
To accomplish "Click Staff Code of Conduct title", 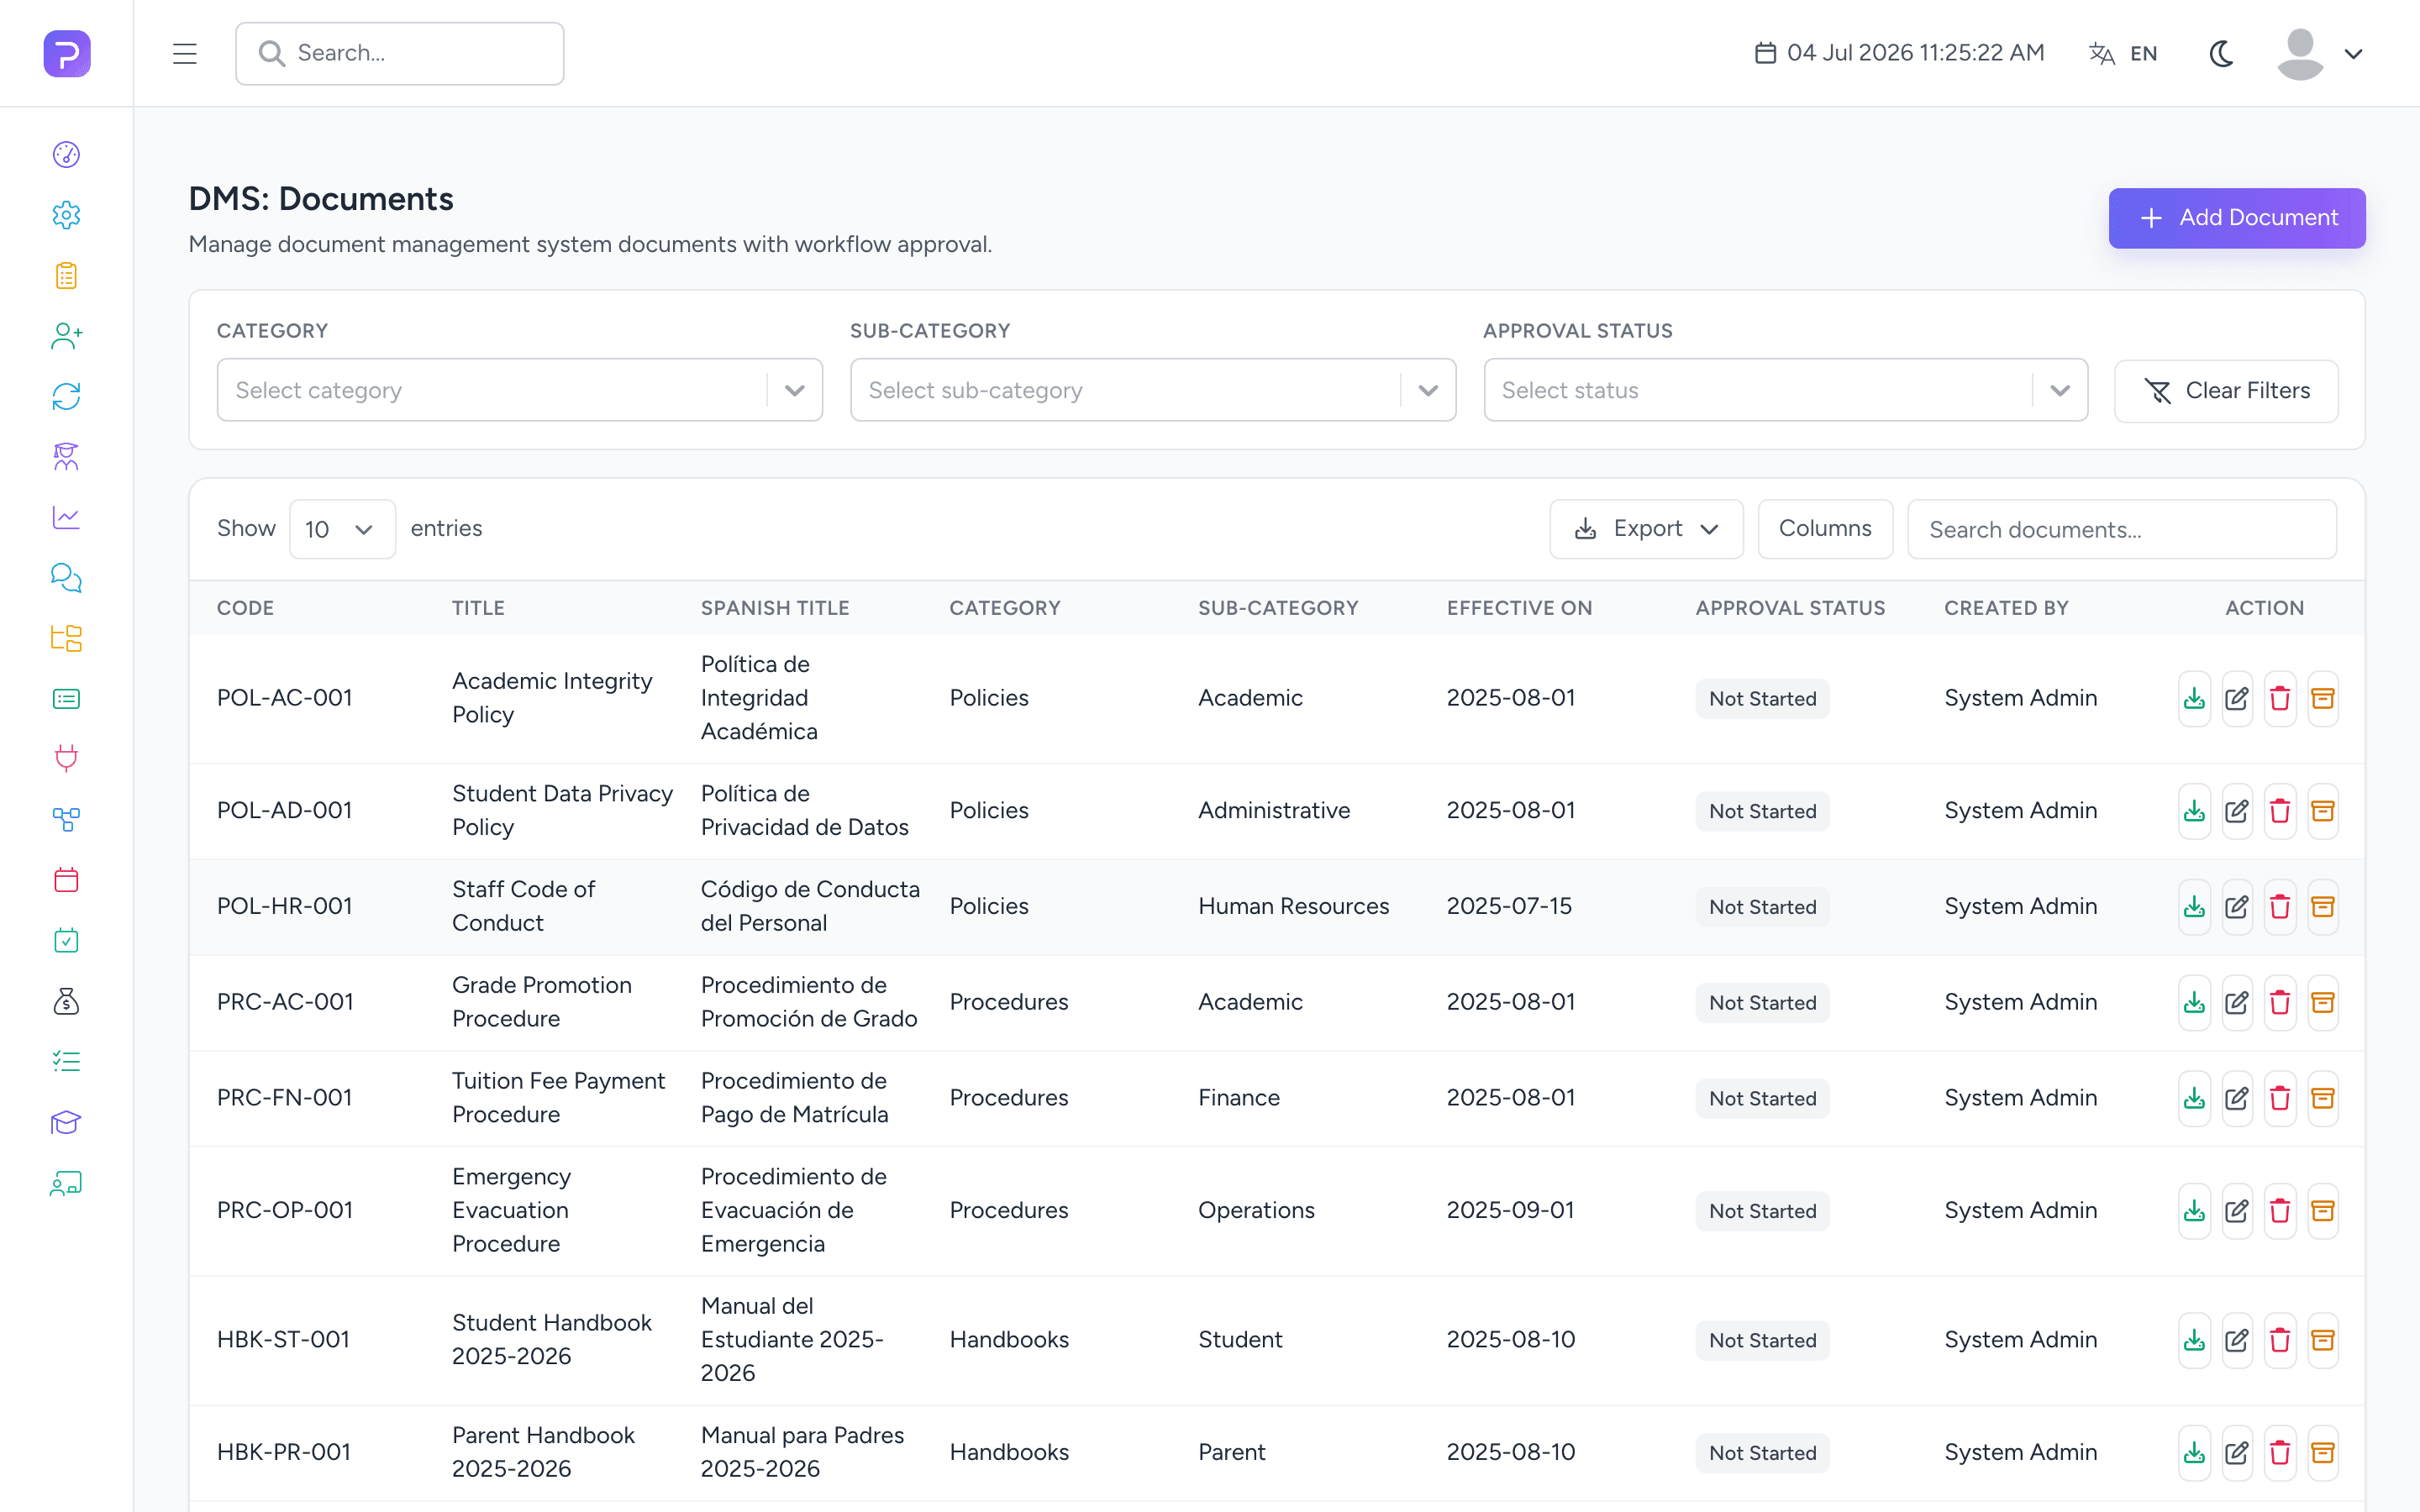I will [523, 906].
